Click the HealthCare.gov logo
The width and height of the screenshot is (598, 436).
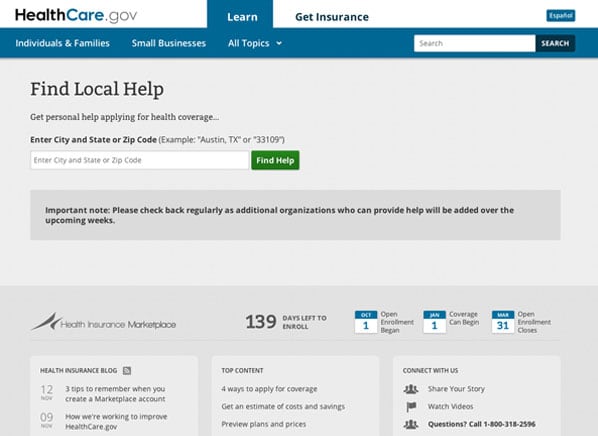click(76, 16)
